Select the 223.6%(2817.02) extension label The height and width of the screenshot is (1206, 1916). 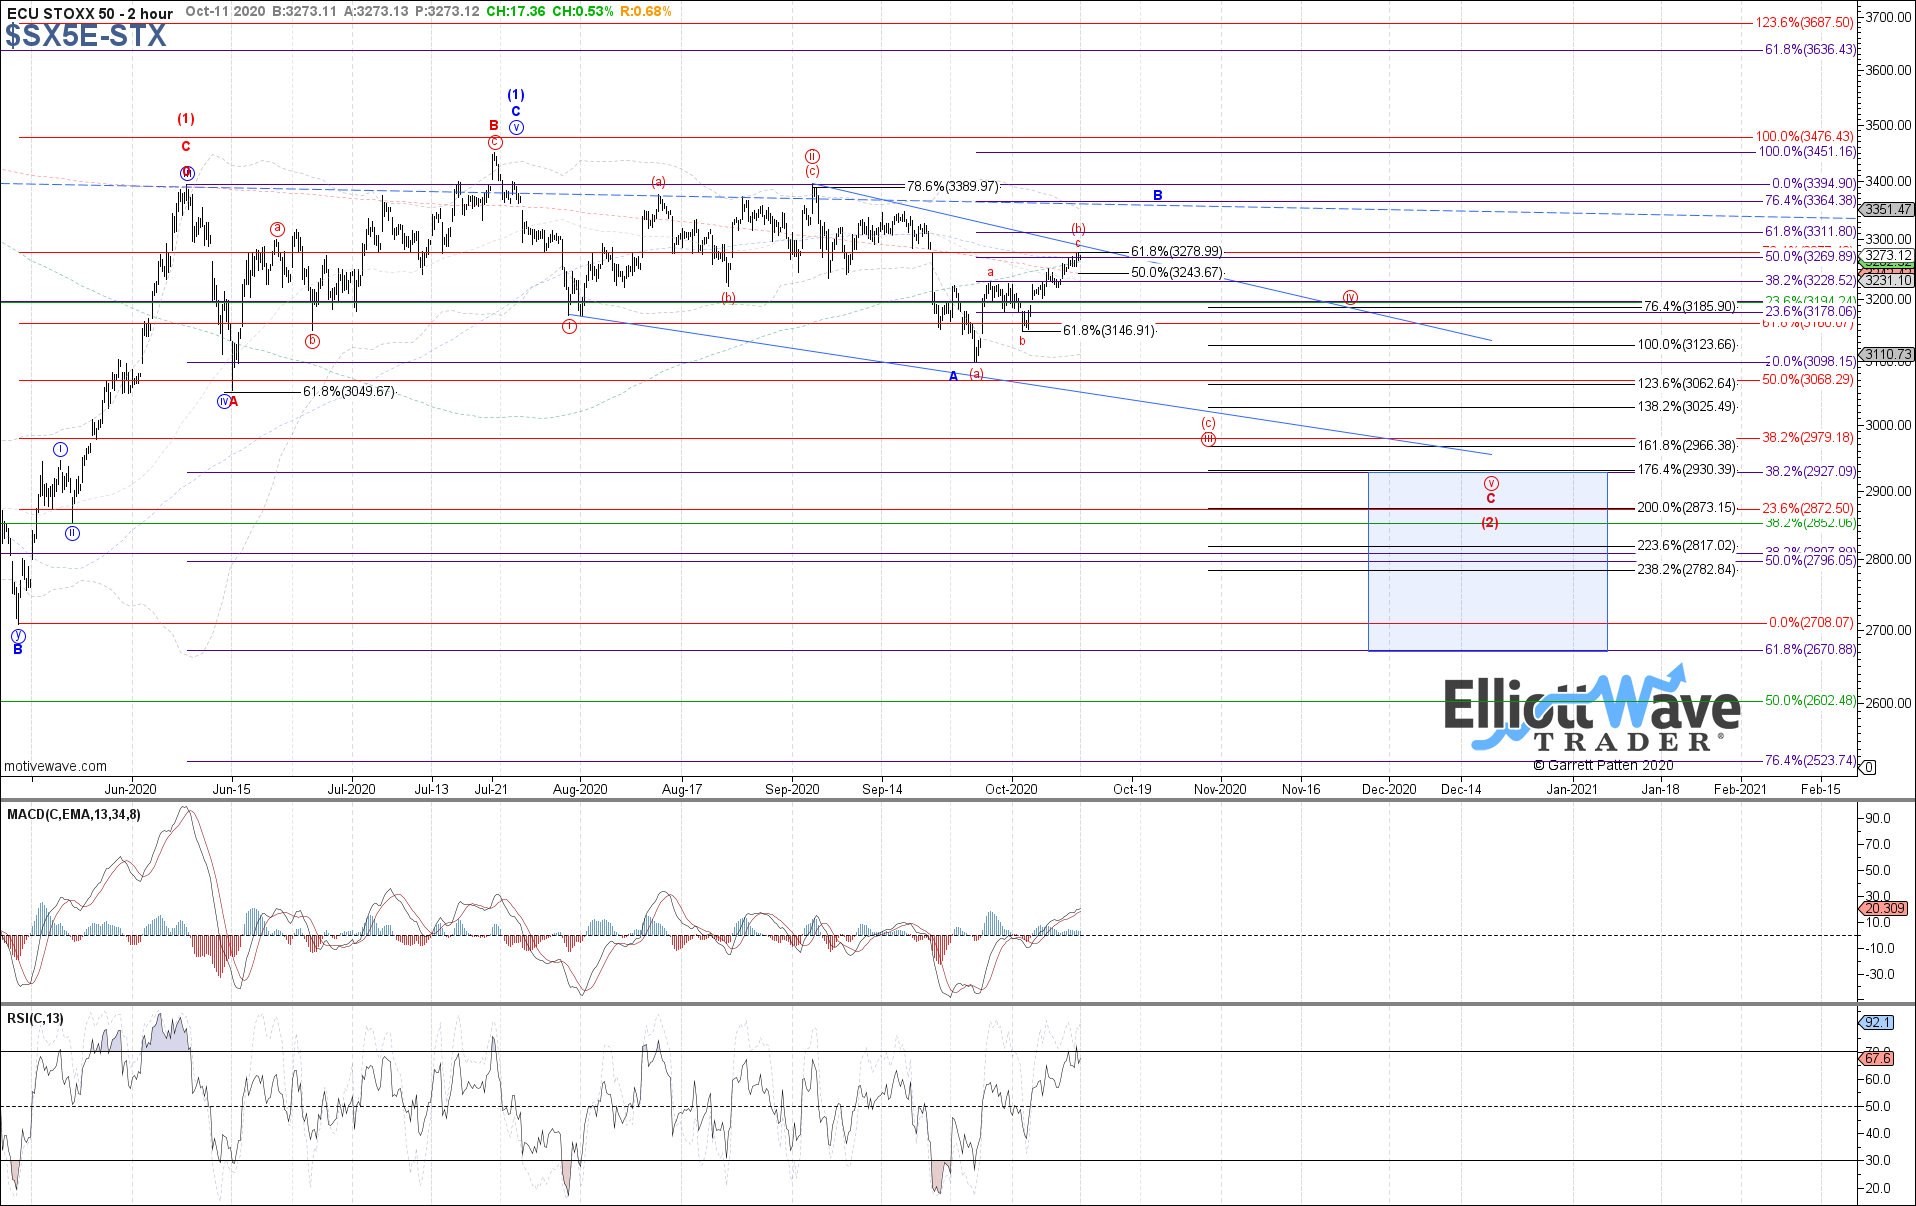[1687, 545]
